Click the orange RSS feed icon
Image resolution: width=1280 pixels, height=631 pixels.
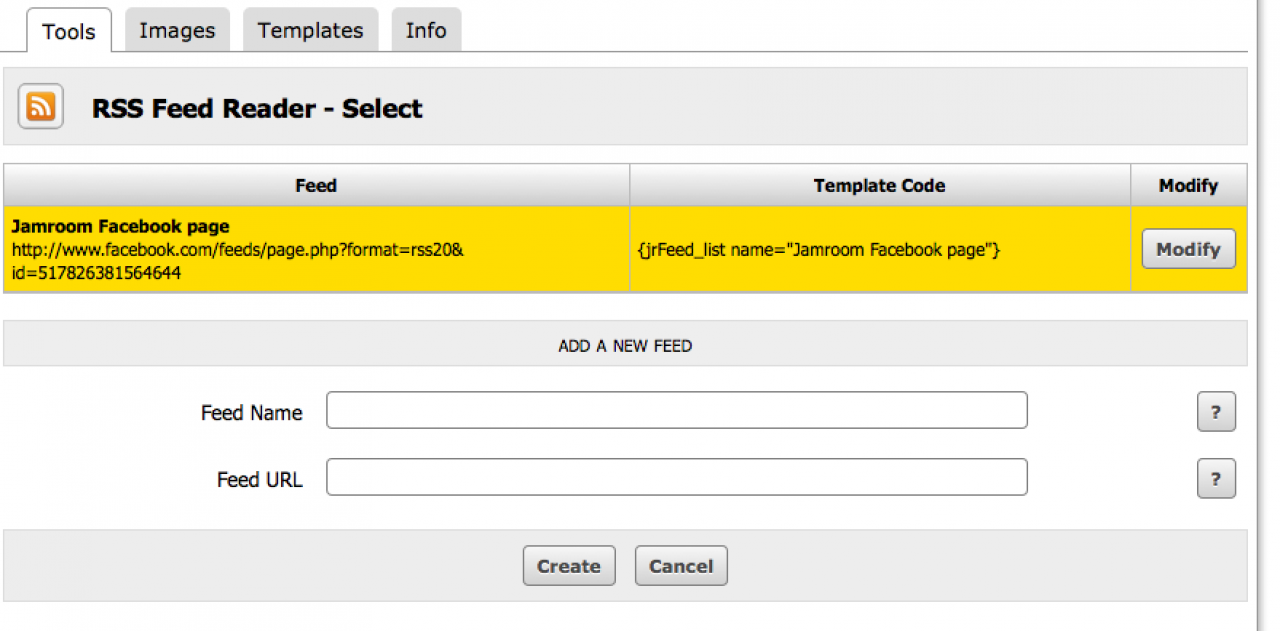41,107
